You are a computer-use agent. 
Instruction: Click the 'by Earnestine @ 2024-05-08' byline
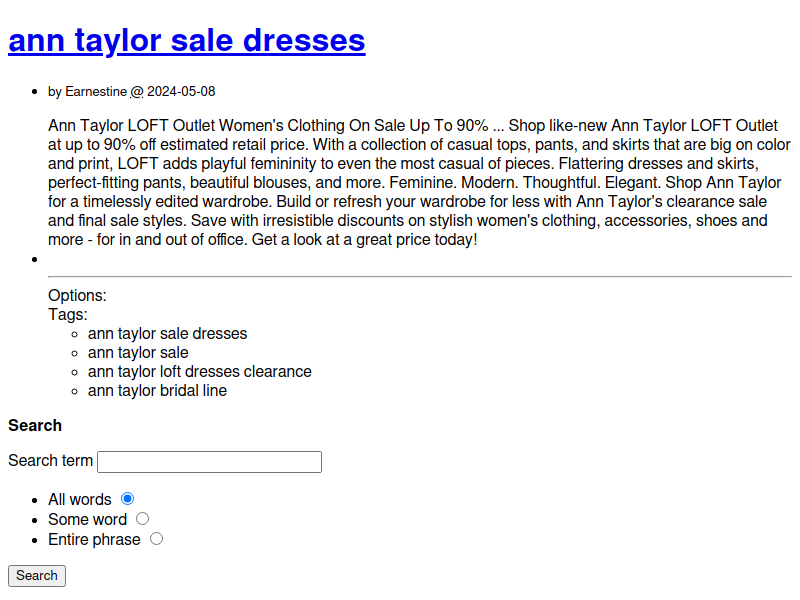(132, 91)
